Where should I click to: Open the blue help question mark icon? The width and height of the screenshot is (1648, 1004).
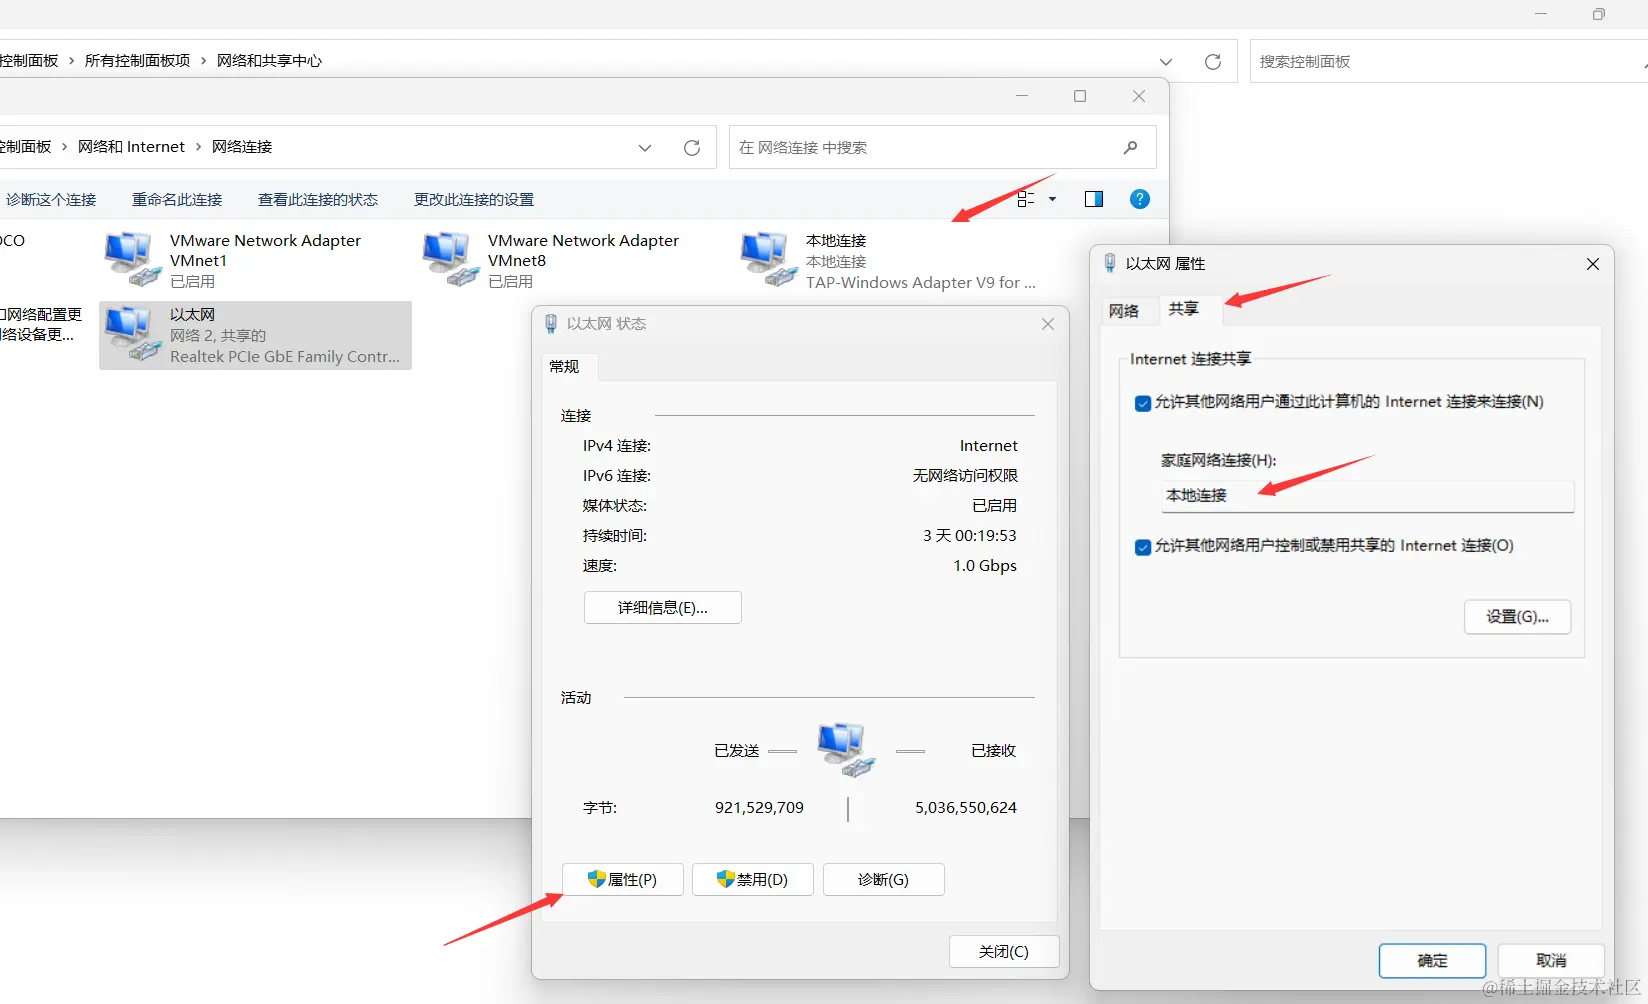click(x=1139, y=199)
